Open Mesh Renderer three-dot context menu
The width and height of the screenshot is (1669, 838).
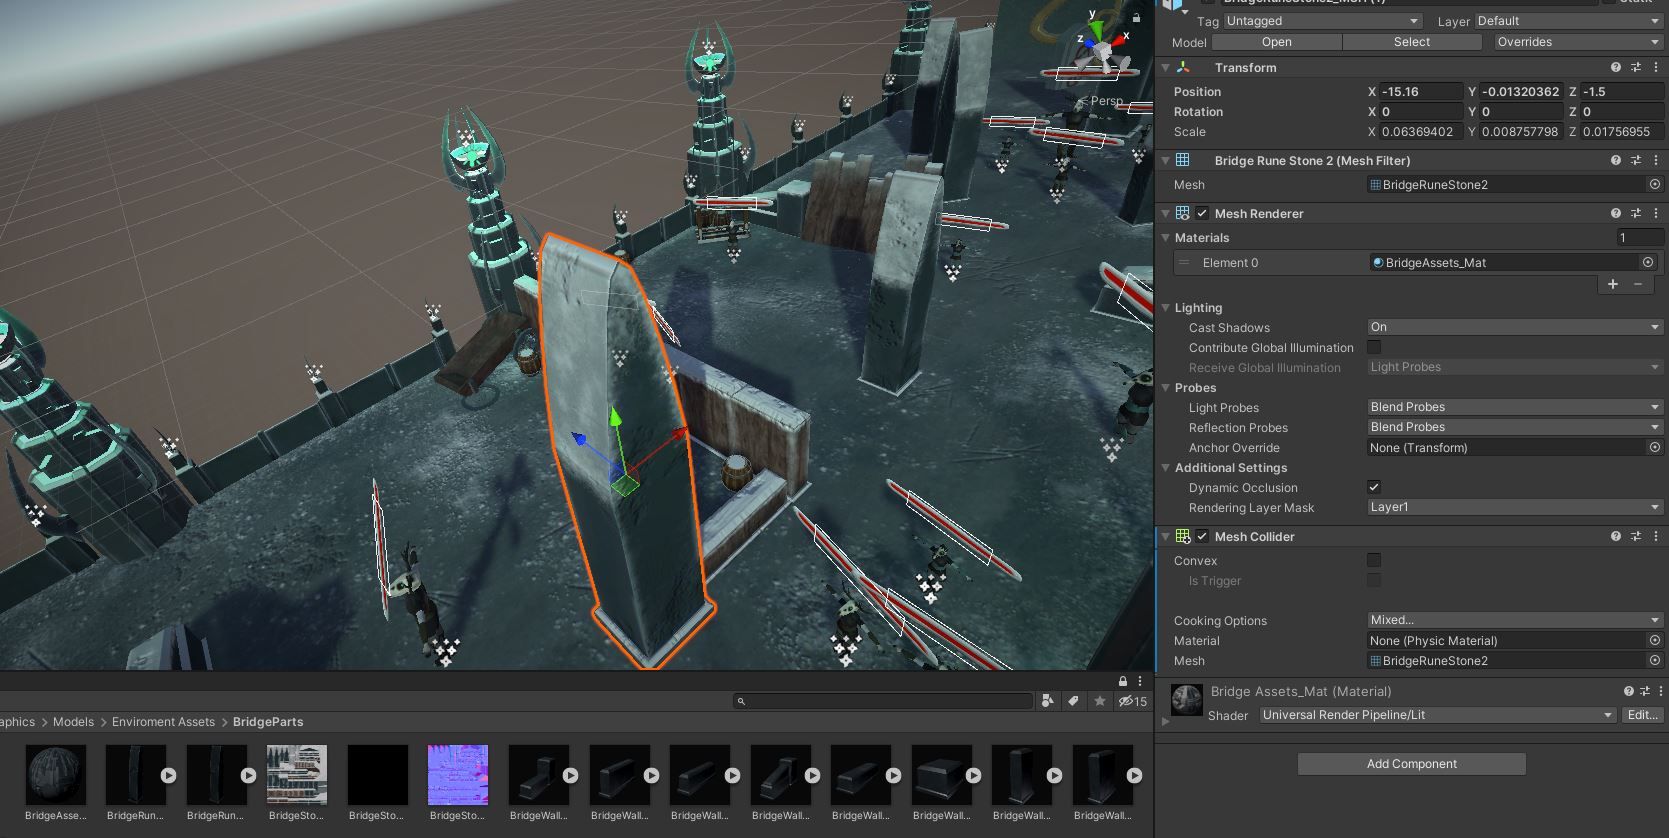(1656, 213)
